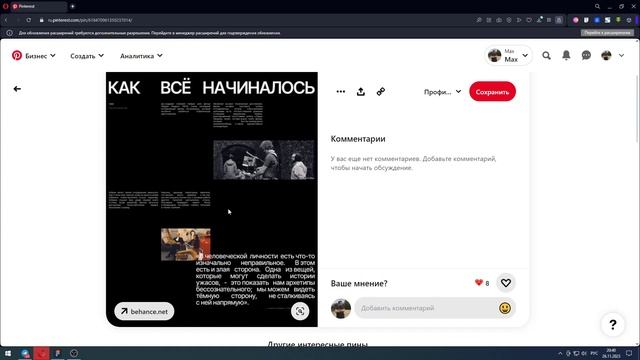640x360 pixels.
Task: View 8 reactions count
Action: pos(482,283)
